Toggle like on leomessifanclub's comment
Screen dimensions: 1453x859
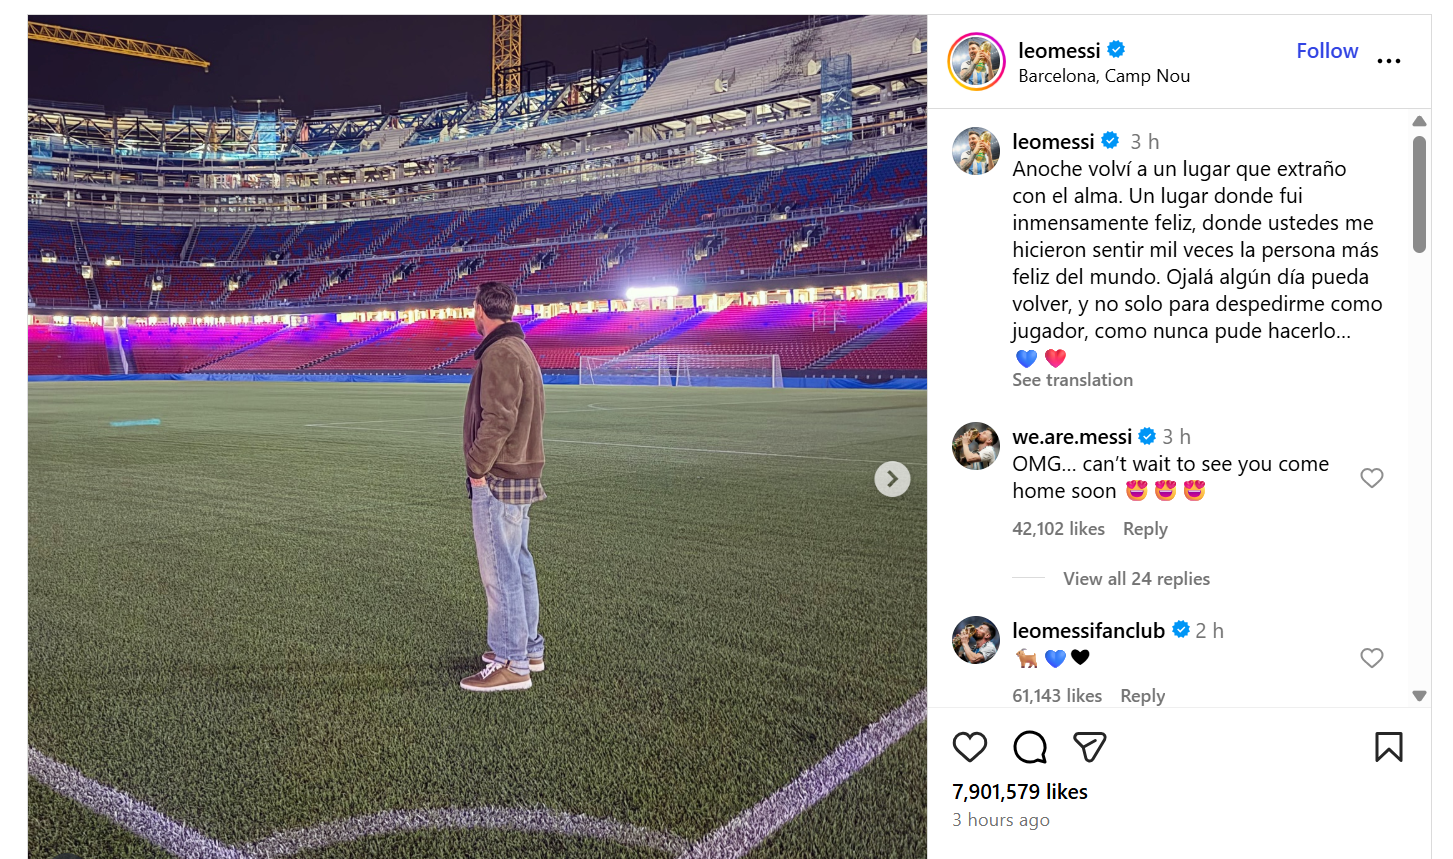[x=1371, y=658]
